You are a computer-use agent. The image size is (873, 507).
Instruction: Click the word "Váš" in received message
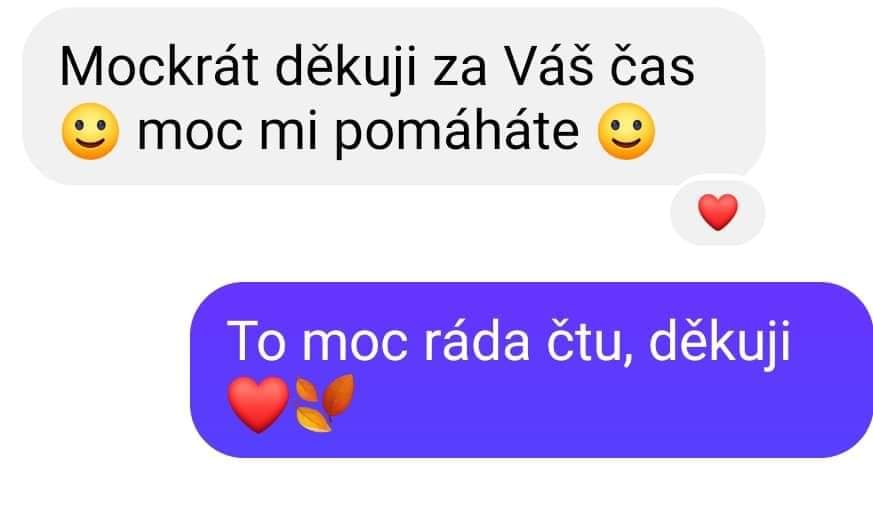(548, 66)
